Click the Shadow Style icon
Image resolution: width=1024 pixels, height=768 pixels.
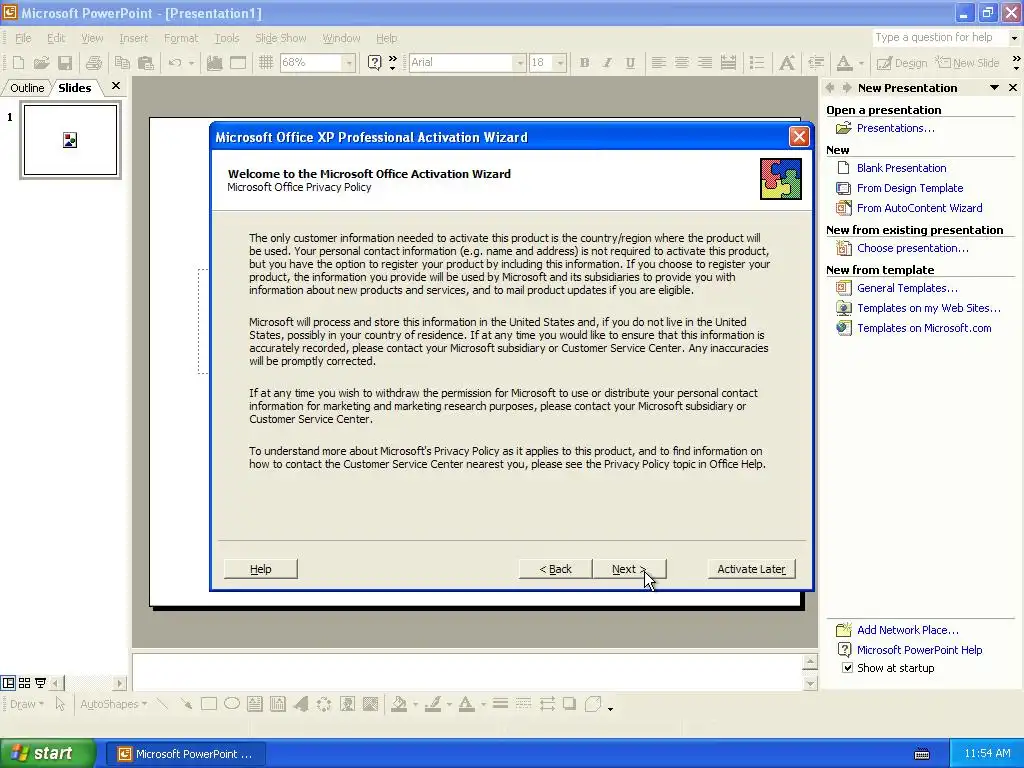point(569,704)
